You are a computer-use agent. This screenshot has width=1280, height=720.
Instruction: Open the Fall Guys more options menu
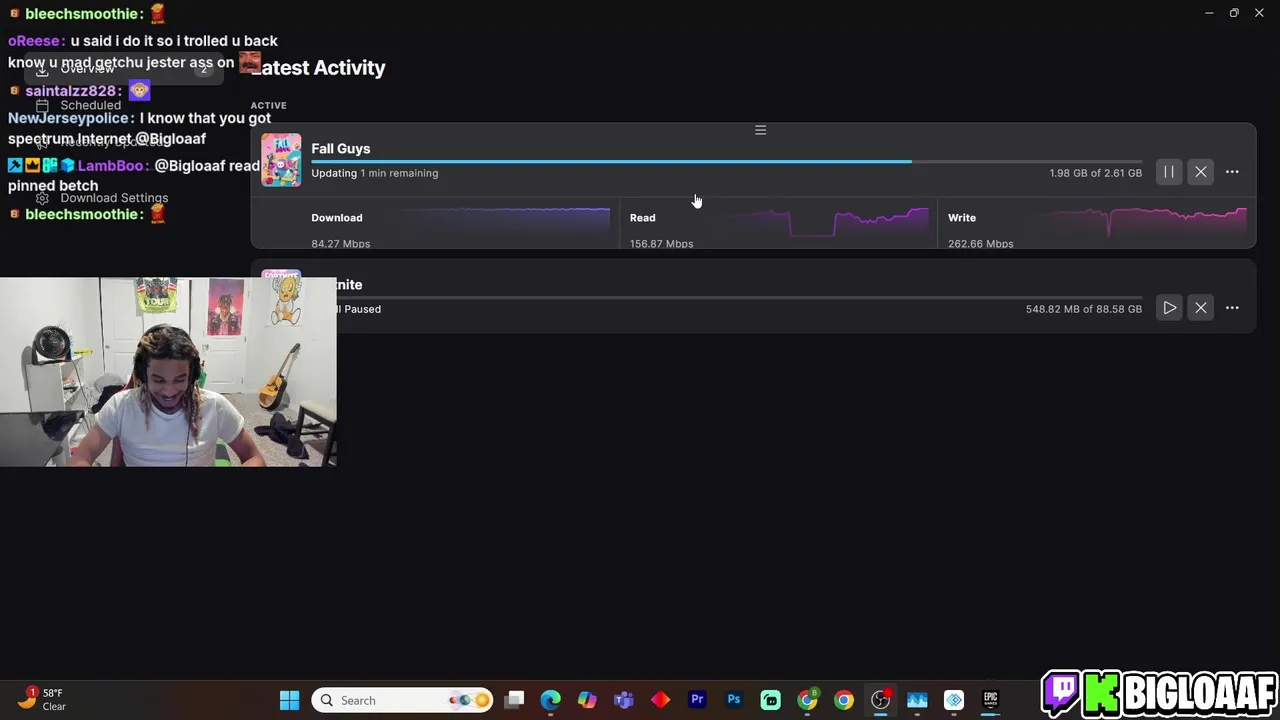click(1232, 172)
